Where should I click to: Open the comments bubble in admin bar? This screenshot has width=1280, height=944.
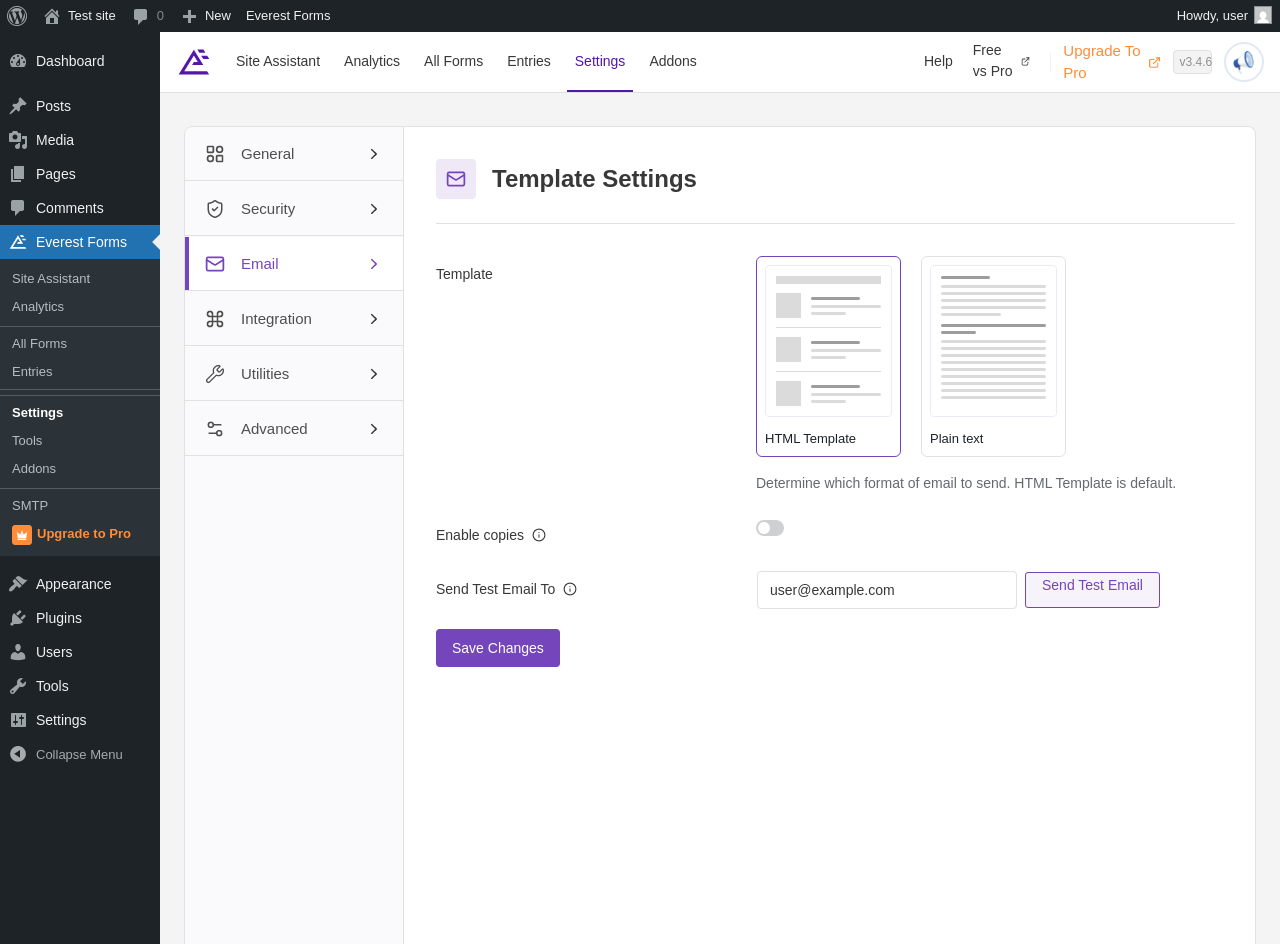point(148,16)
